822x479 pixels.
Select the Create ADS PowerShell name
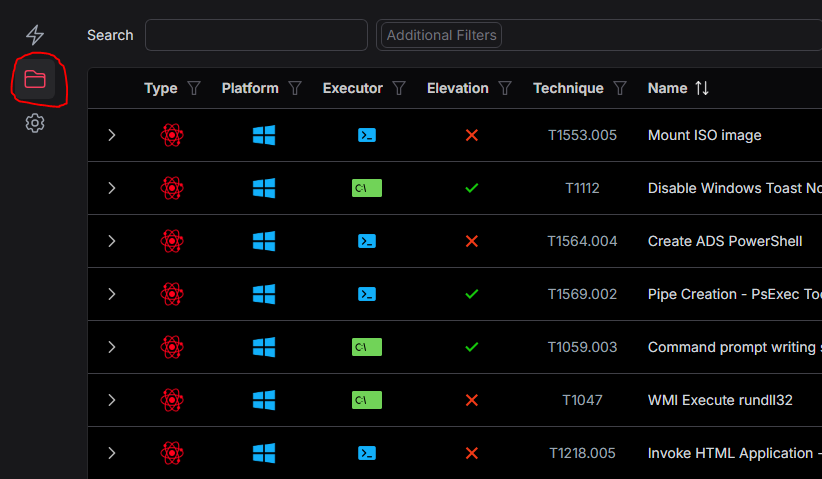tap(725, 241)
